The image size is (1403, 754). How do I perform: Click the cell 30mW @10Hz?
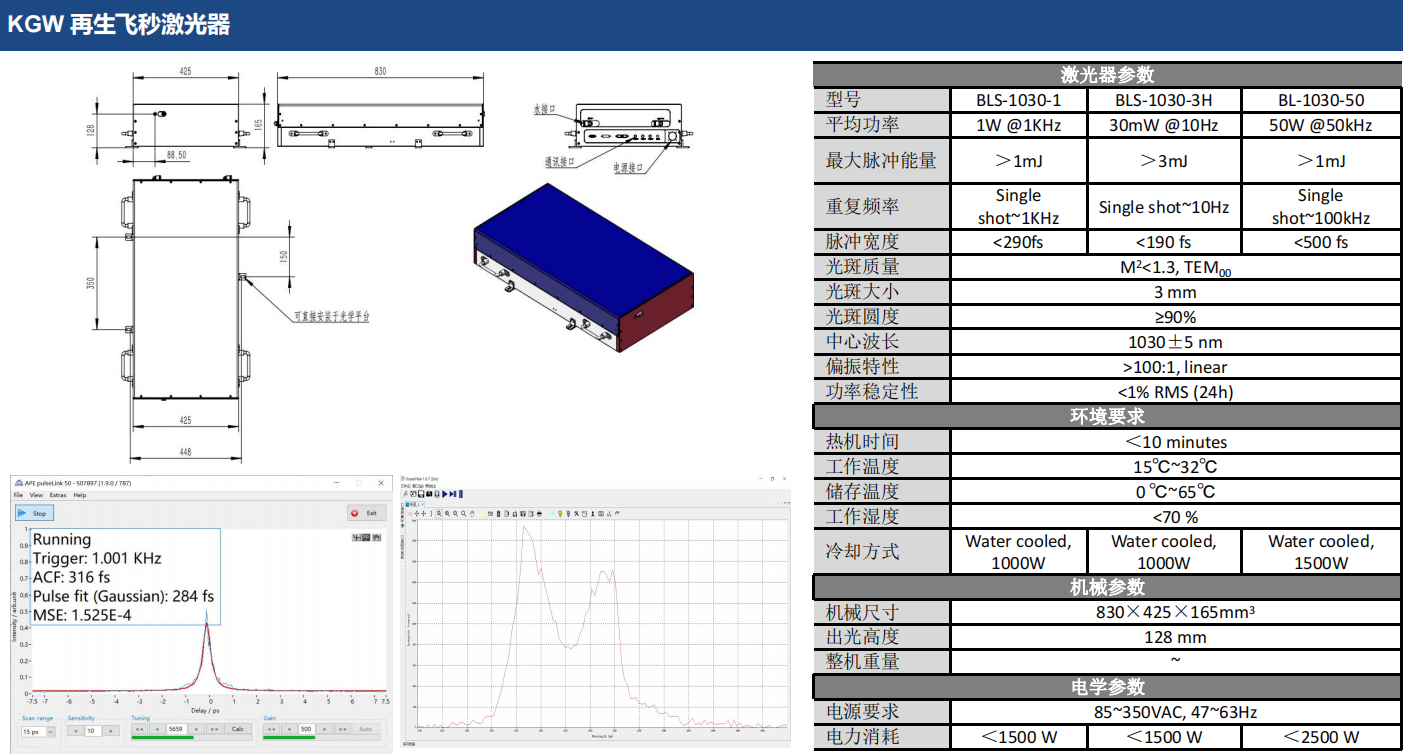point(1164,125)
